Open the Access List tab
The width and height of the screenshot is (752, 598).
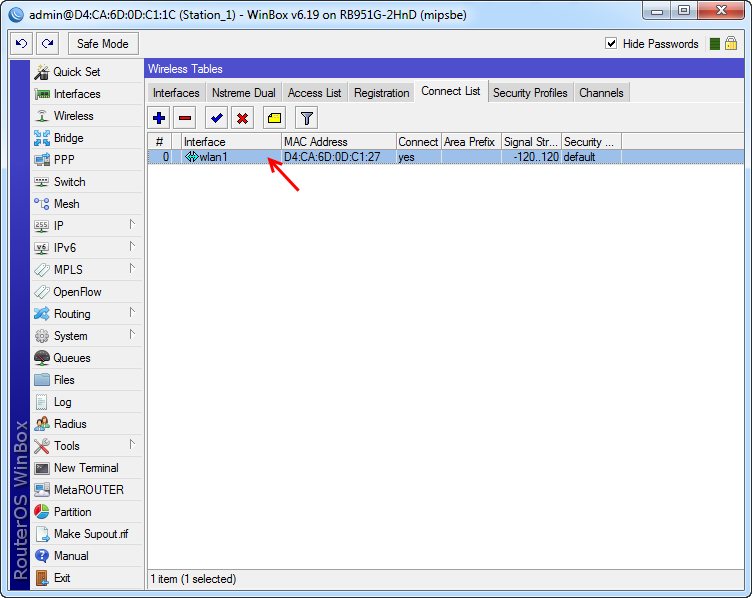[x=314, y=93]
